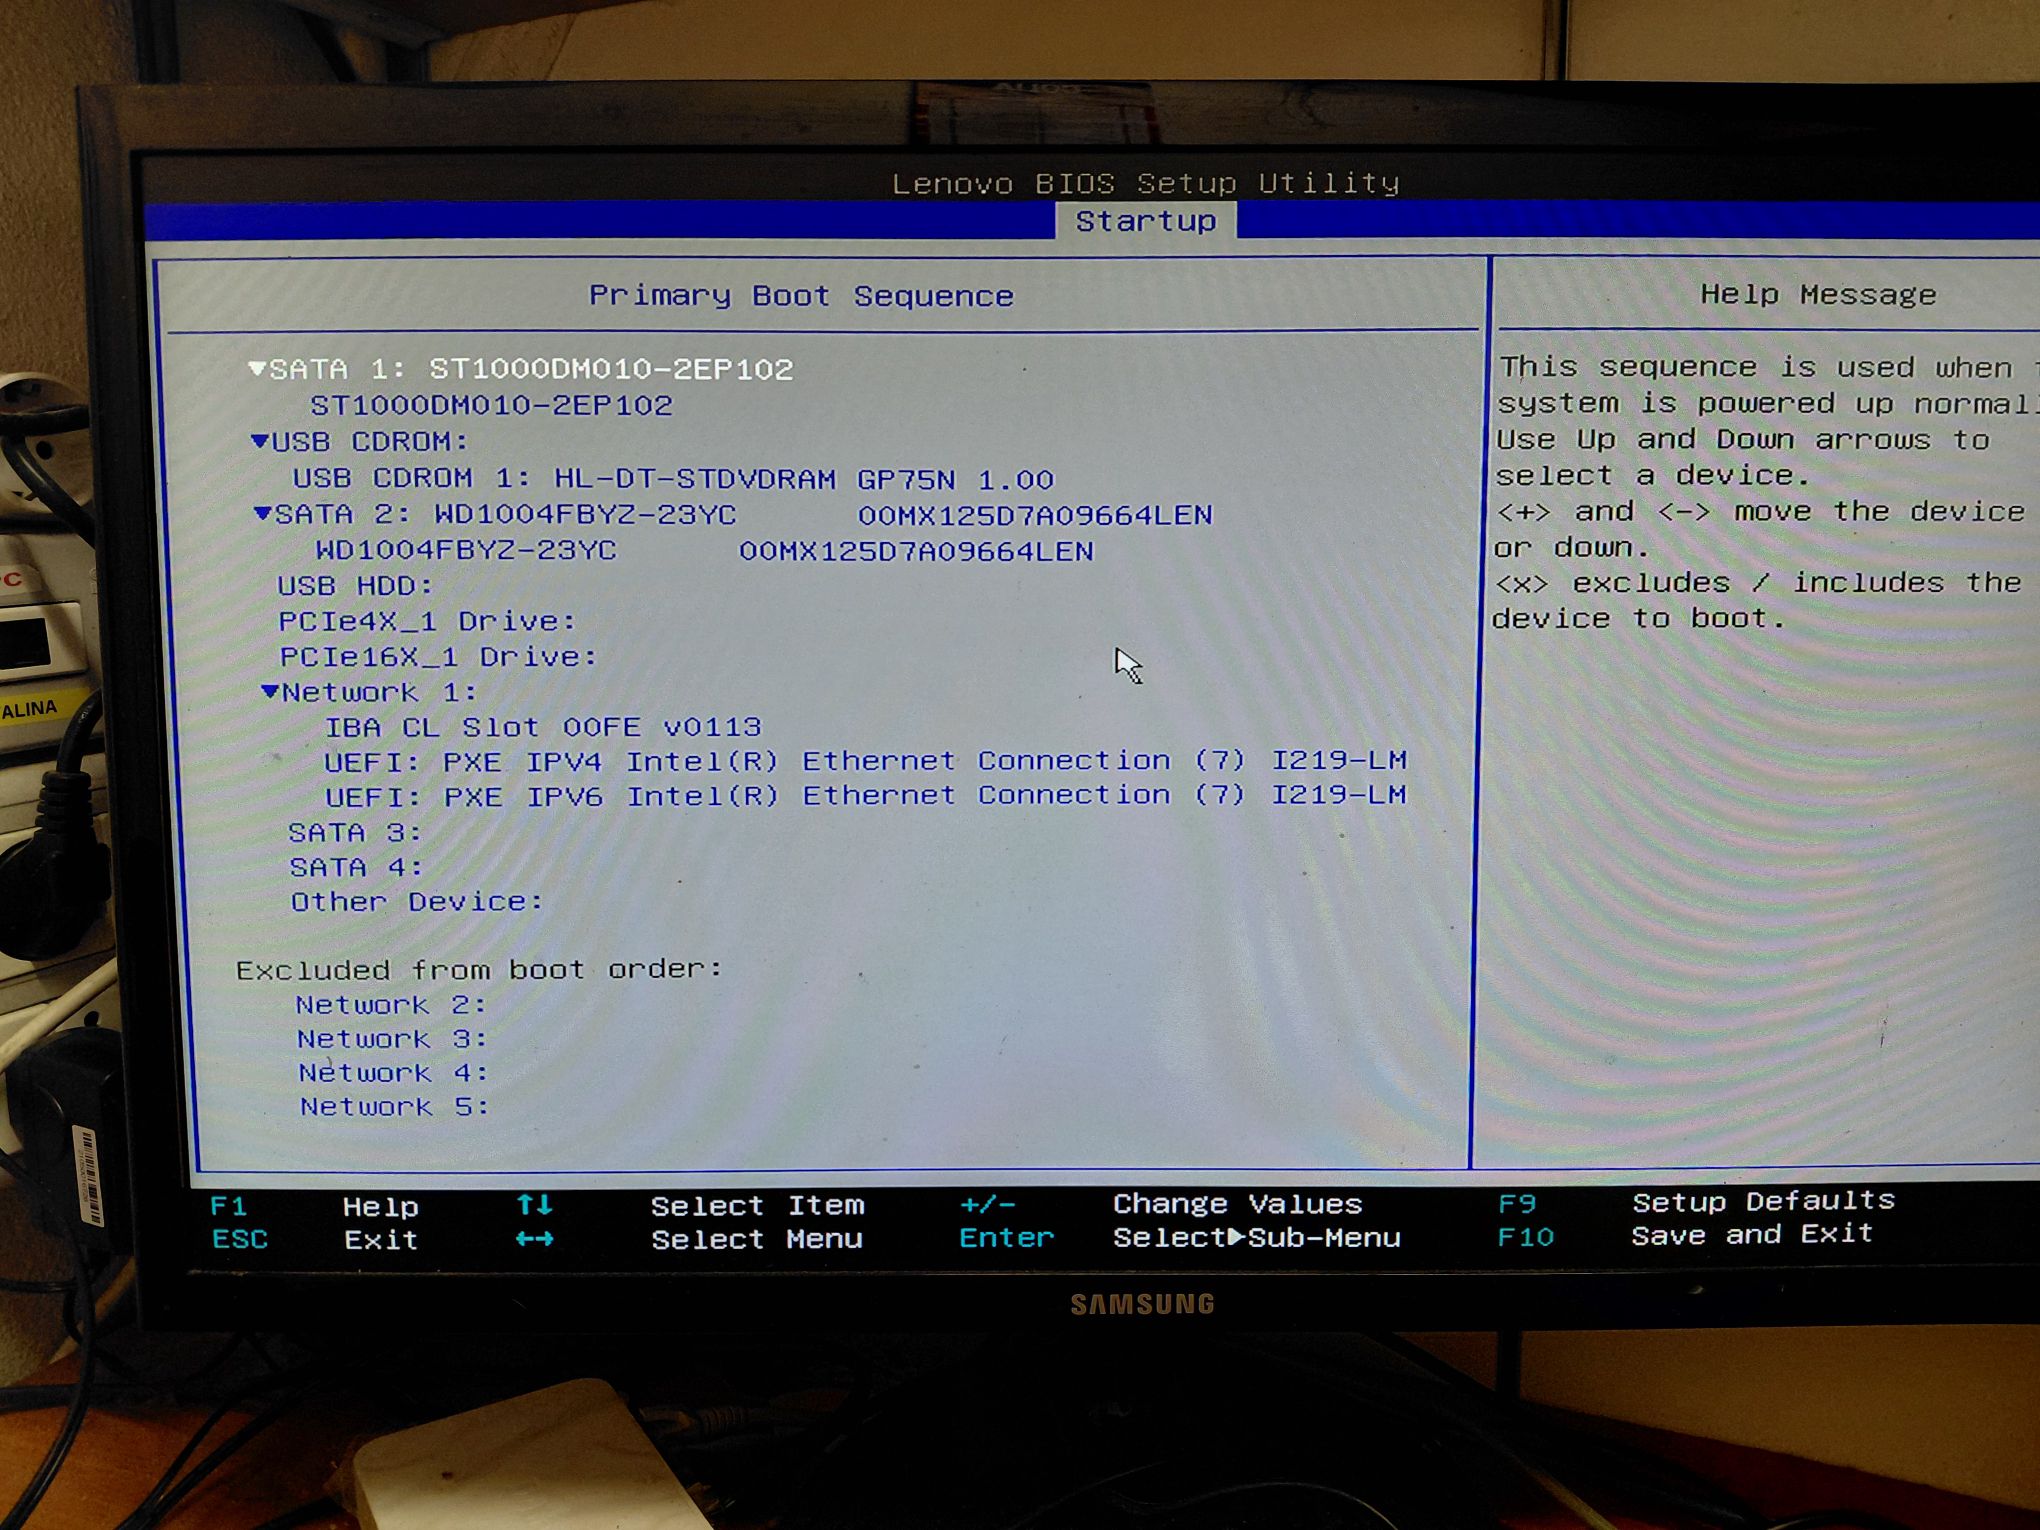Click the ESC Exit key hint
This screenshot has height=1530, width=2040.
[x=314, y=1240]
